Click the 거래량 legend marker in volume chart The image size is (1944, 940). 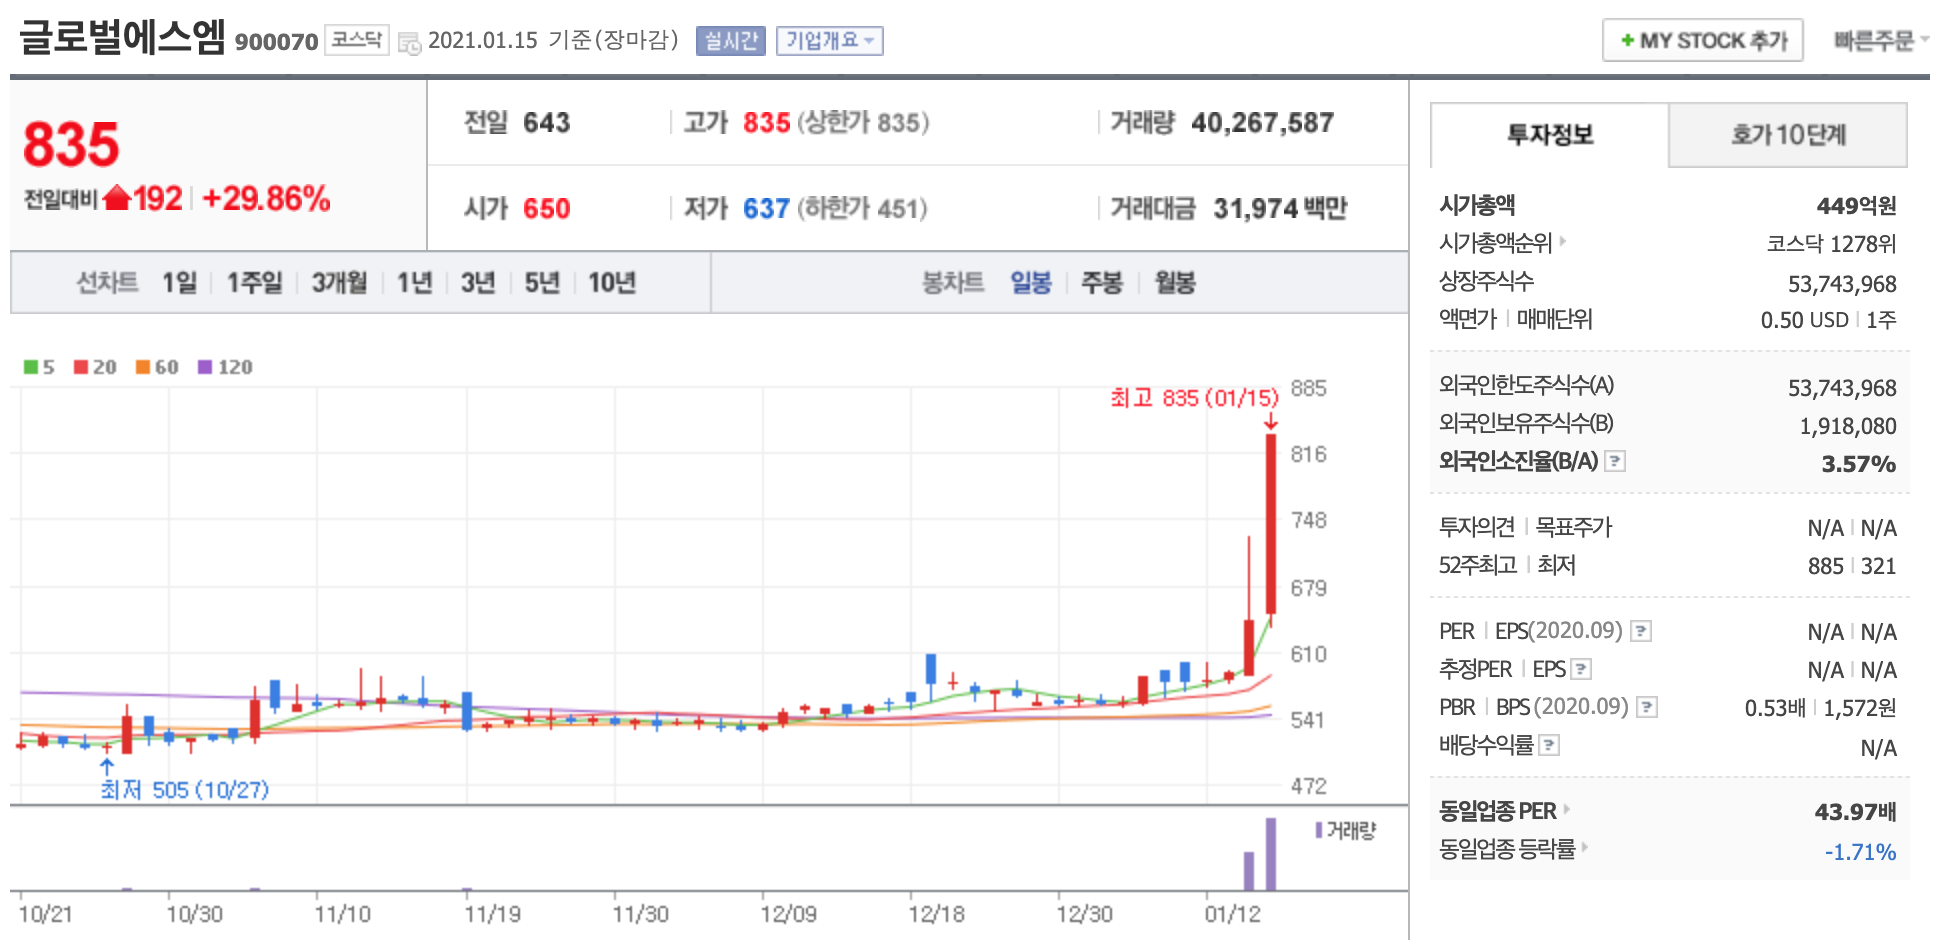tap(1319, 830)
